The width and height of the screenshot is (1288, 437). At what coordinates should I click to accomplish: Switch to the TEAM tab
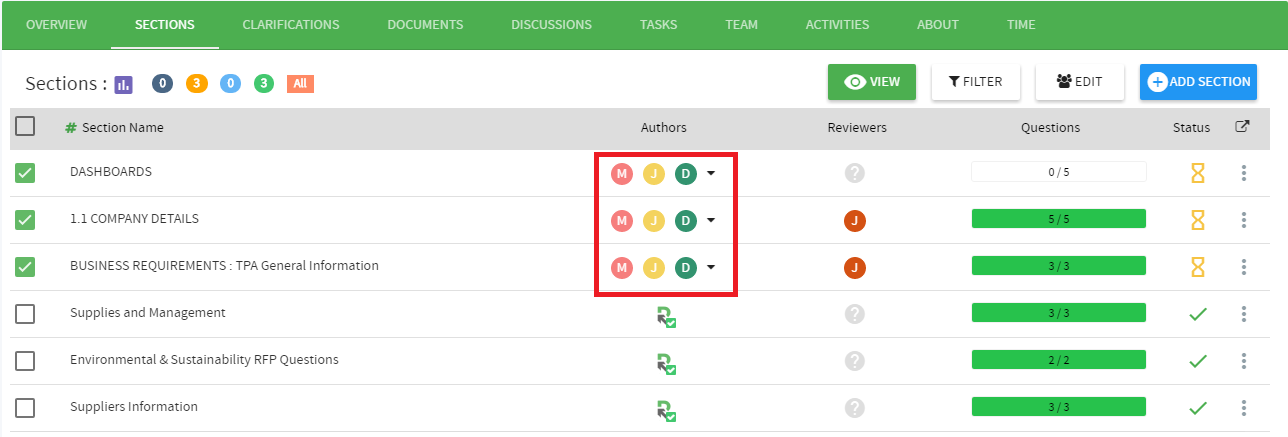pos(741,25)
